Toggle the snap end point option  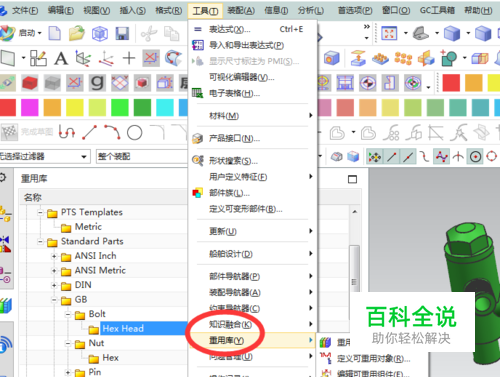point(392,156)
